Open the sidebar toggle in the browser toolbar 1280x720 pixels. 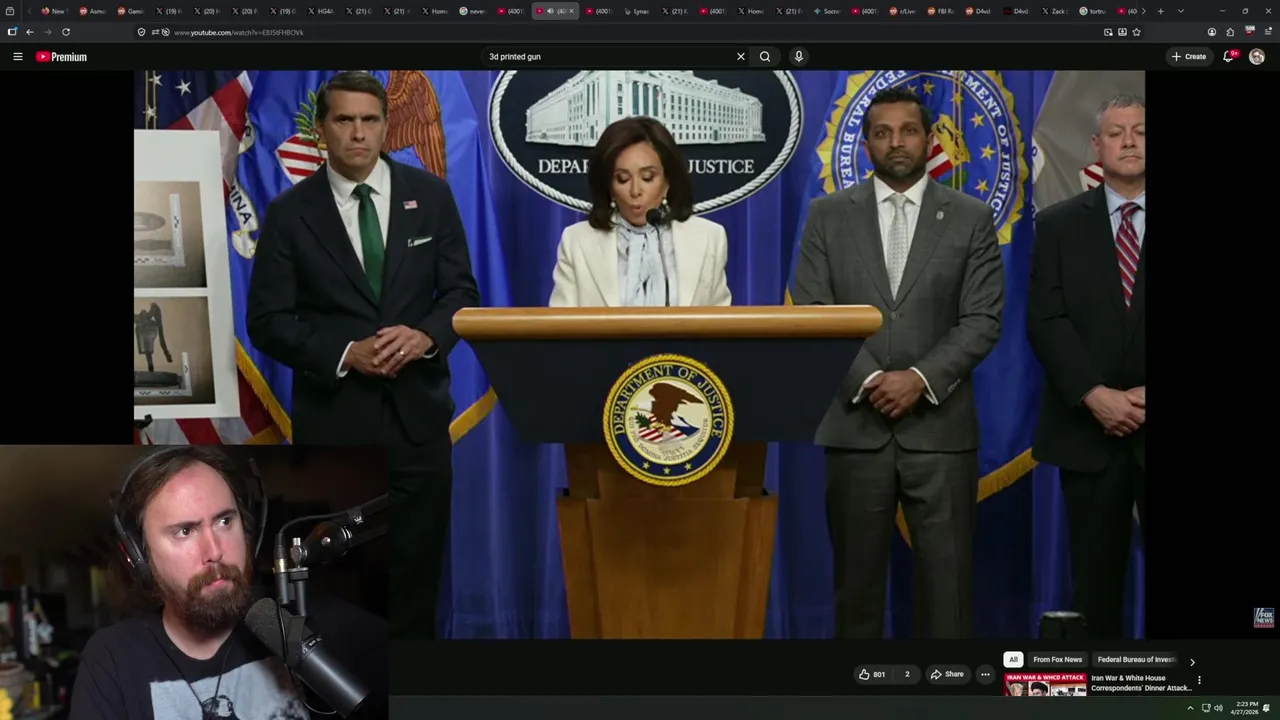click(12, 32)
